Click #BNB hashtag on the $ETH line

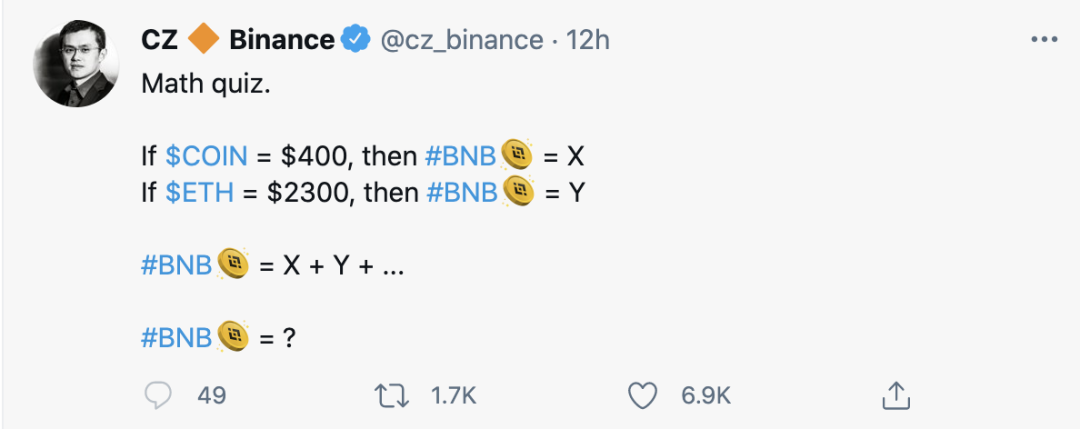(x=462, y=192)
